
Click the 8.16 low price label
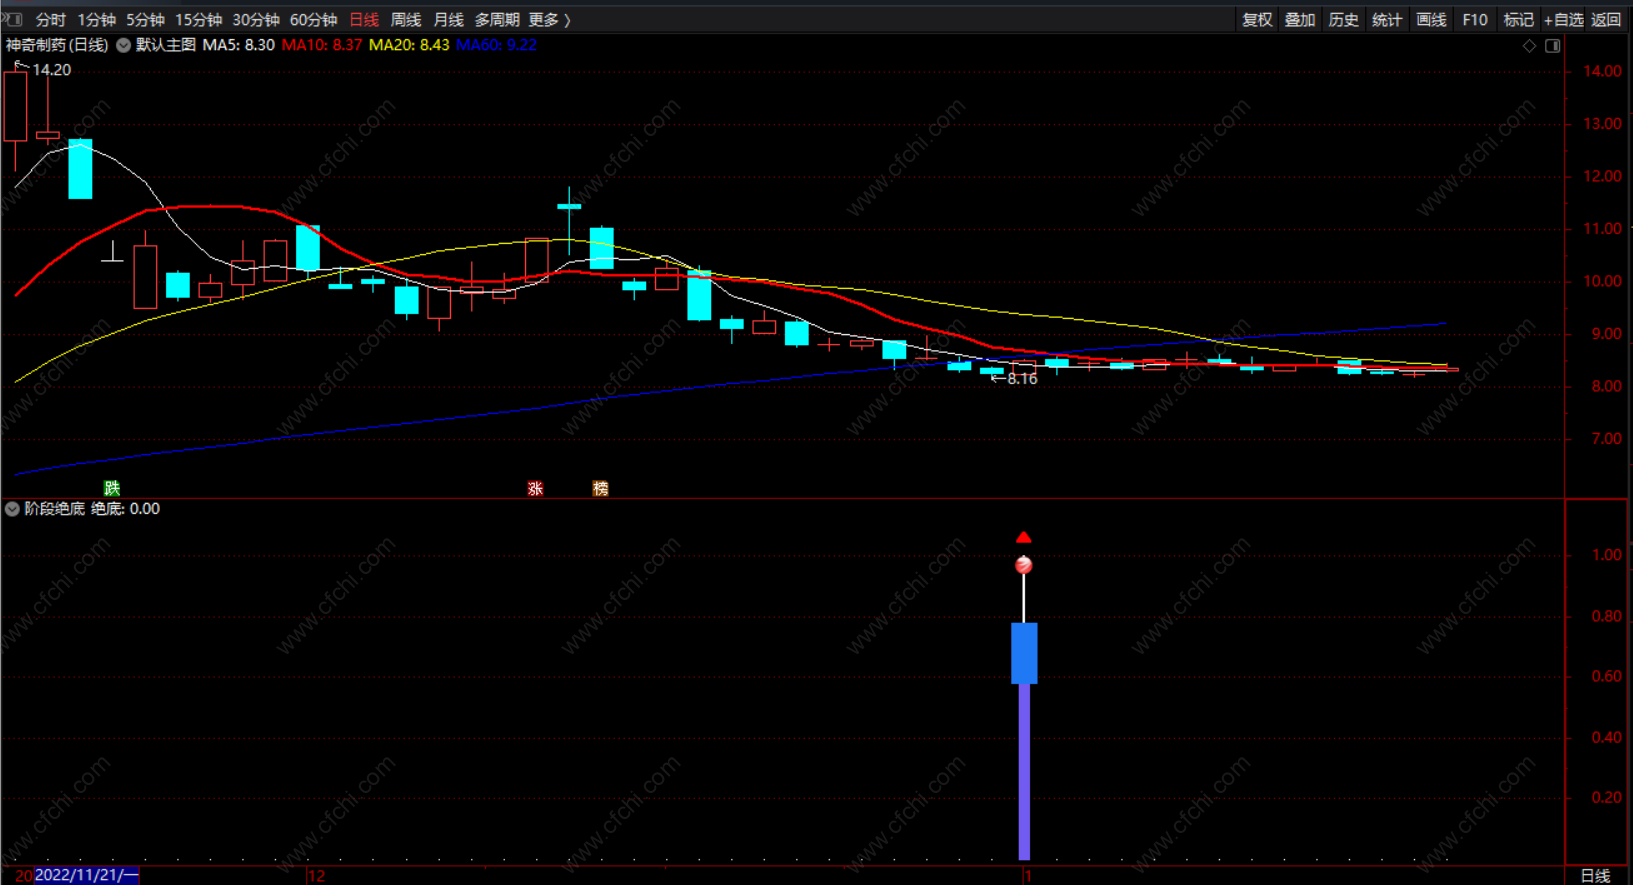(1022, 379)
